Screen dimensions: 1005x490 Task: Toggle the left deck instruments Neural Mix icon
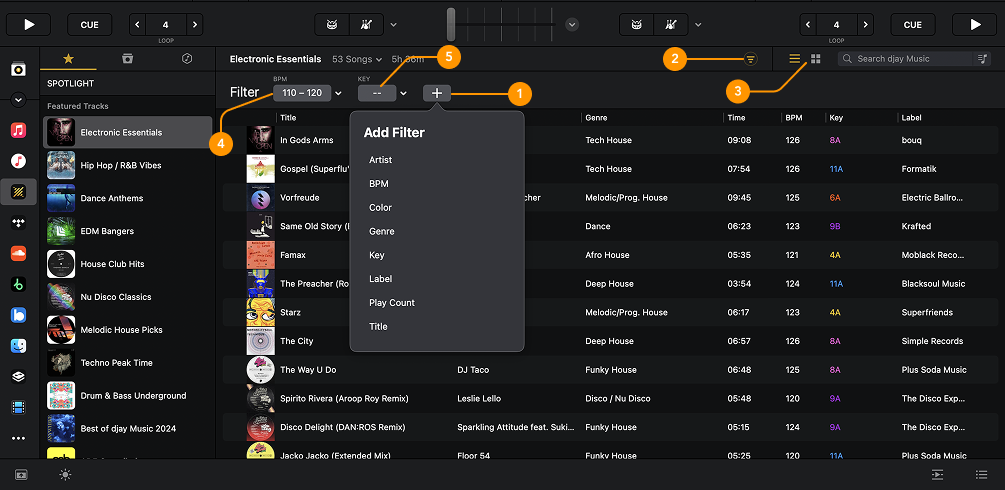367,25
